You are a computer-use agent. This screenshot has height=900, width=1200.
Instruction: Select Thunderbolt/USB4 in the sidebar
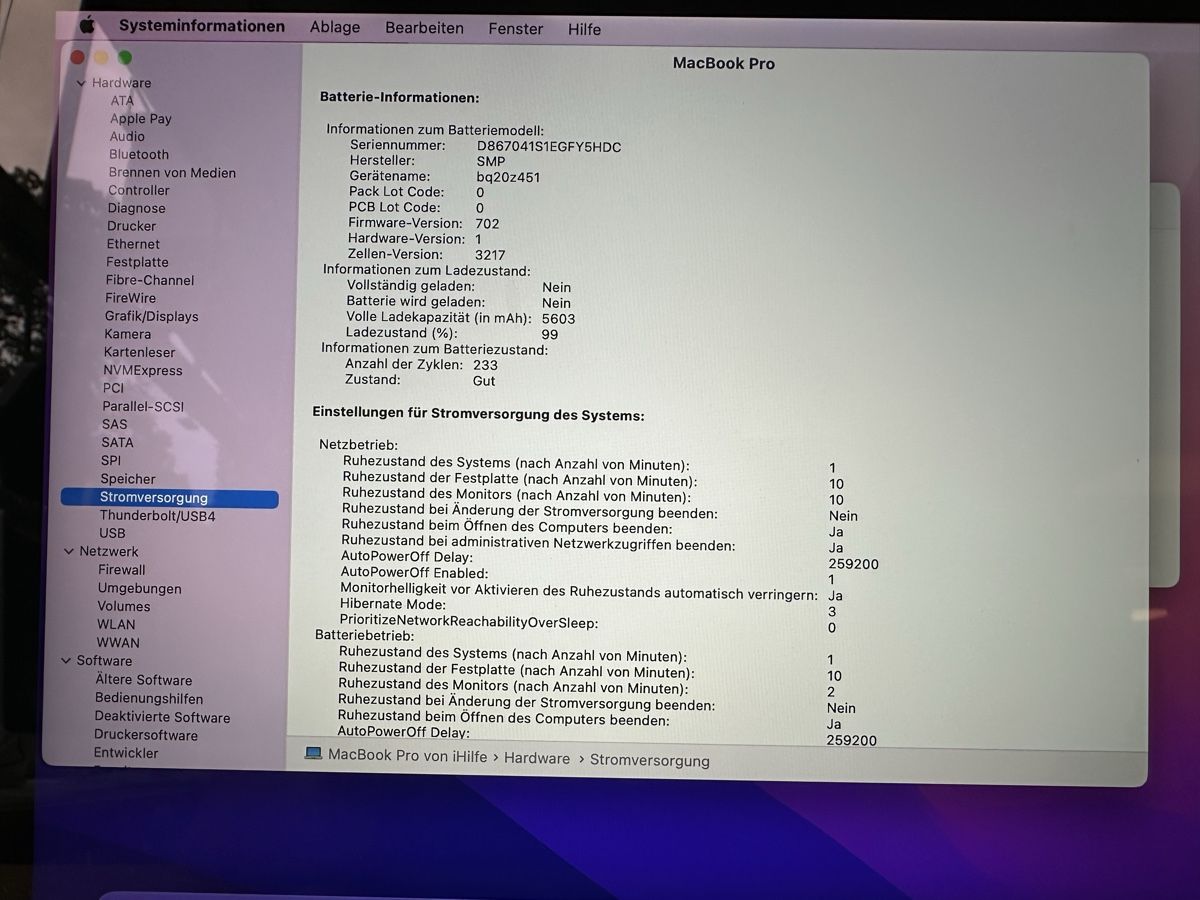click(x=157, y=516)
